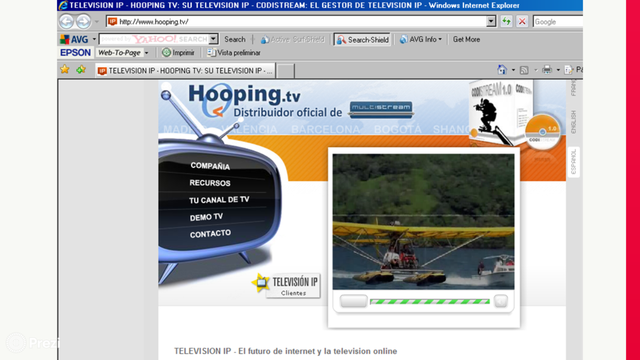
Task: Open CONTACTO menu item
Action: [x=210, y=233]
